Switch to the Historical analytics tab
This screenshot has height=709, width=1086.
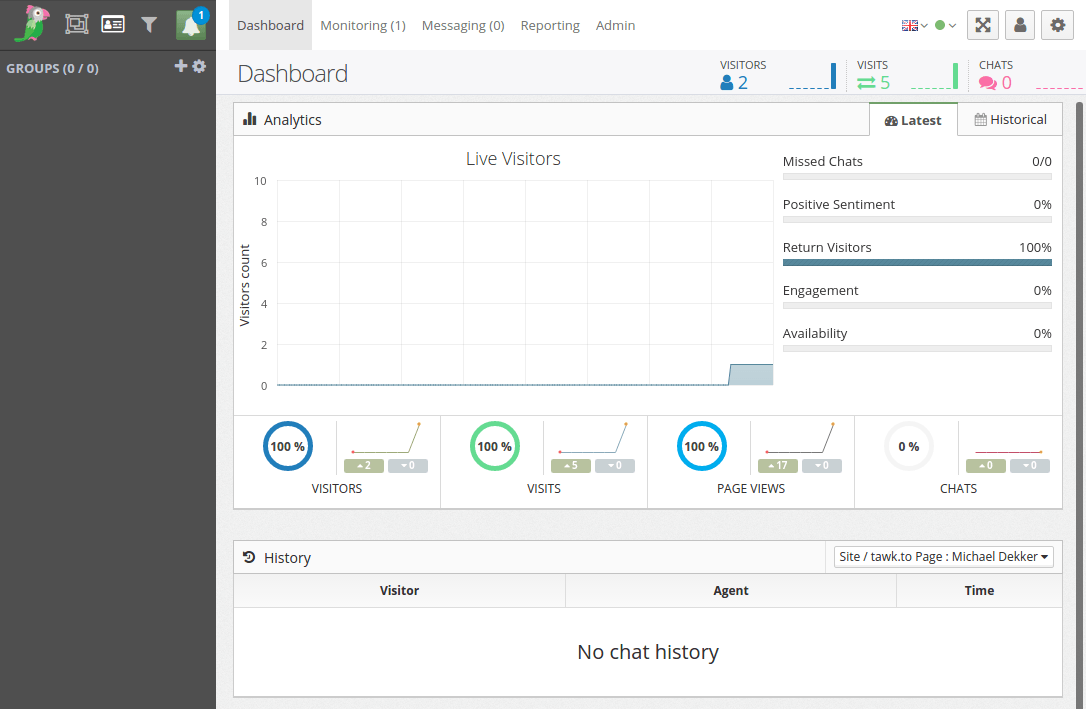[x=1010, y=119]
